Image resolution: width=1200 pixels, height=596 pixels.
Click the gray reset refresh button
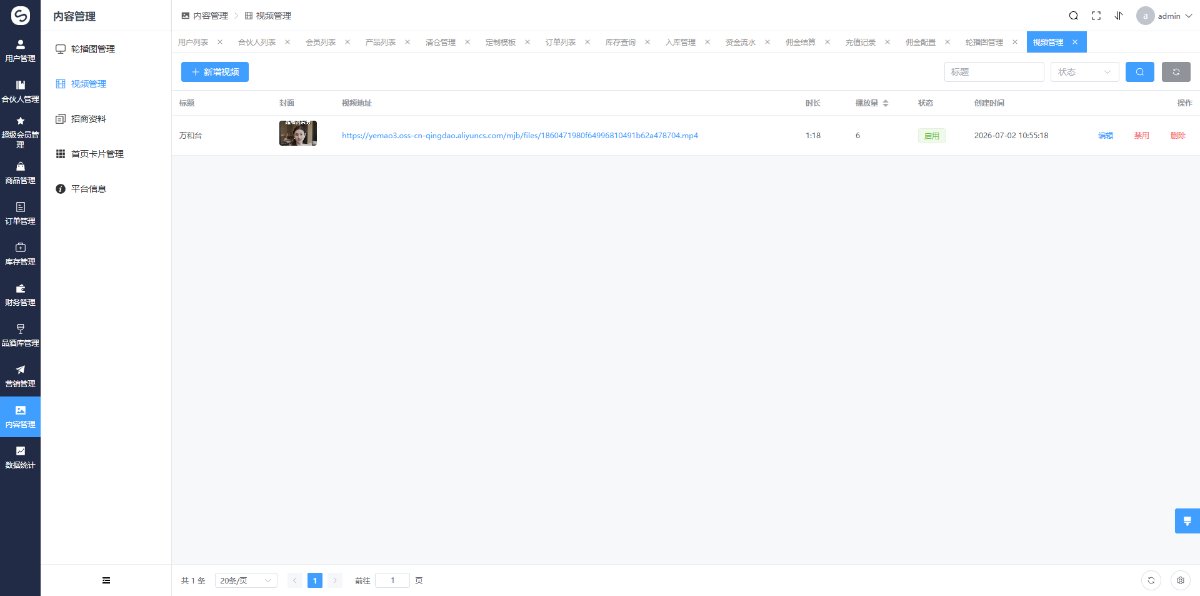click(1176, 72)
